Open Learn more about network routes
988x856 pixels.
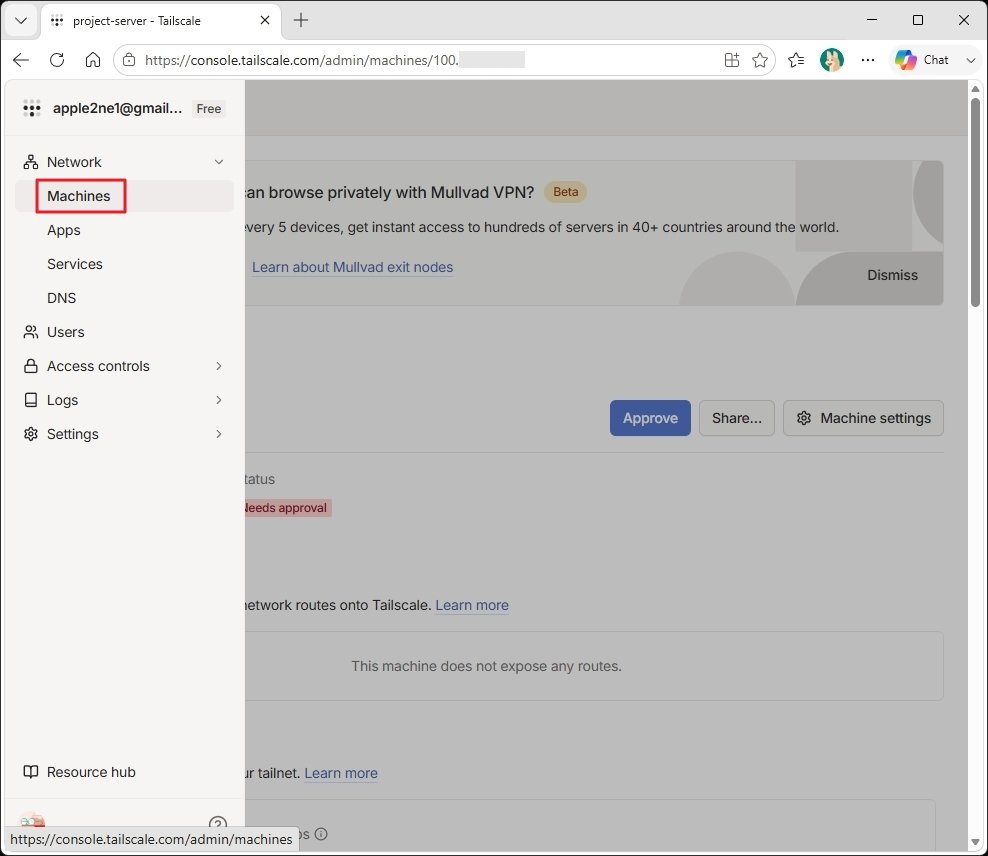pos(472,605)
